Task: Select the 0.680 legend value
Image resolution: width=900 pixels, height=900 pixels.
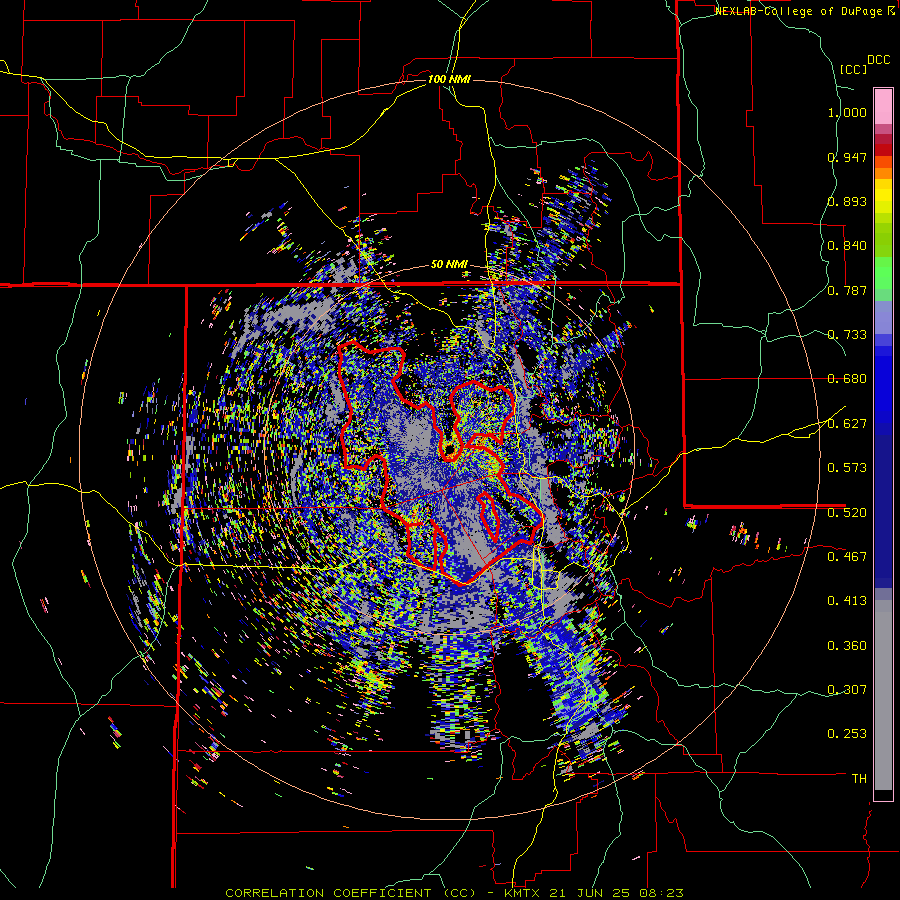Action: 847,379
